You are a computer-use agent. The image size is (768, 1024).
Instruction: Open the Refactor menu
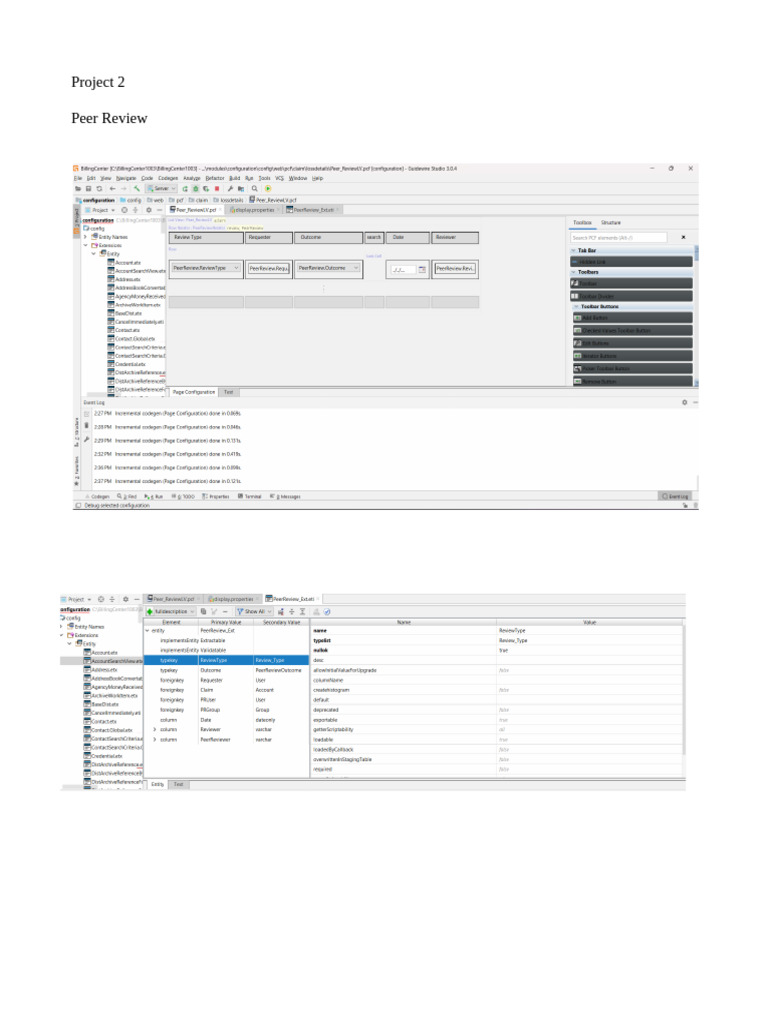[215, 178]
